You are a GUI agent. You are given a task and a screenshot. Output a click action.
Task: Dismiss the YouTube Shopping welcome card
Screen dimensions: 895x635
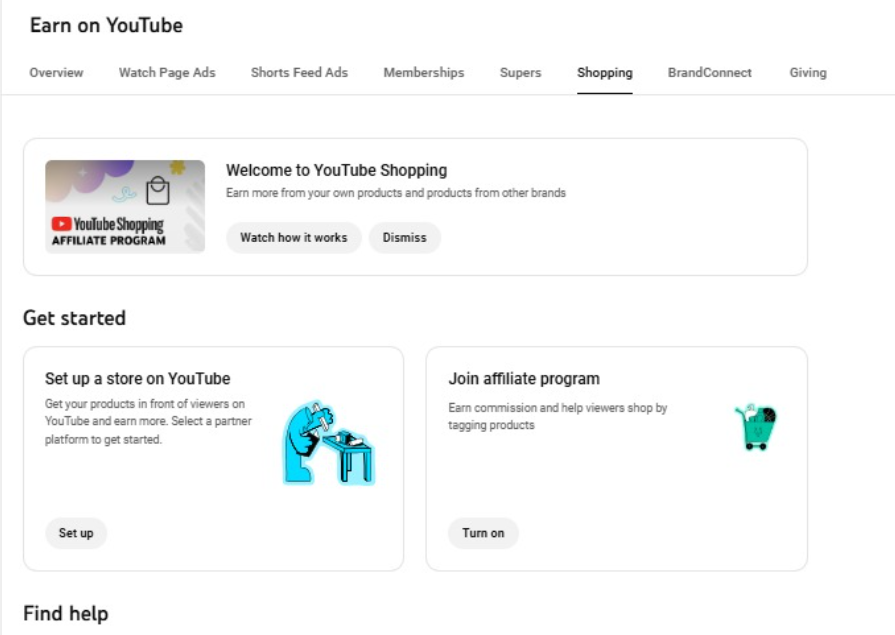(404, 238)
